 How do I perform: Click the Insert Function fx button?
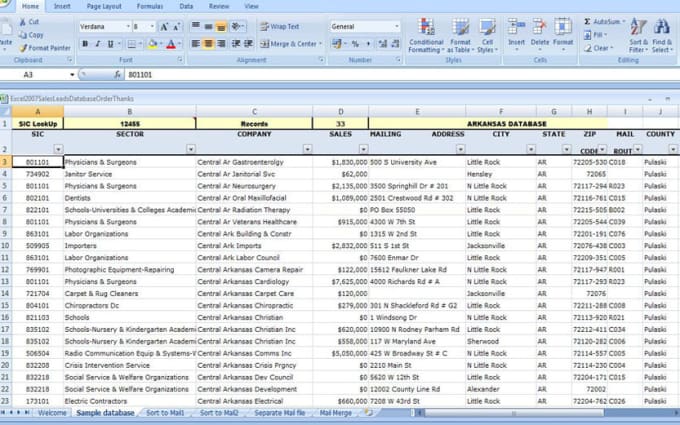point(117,75)
